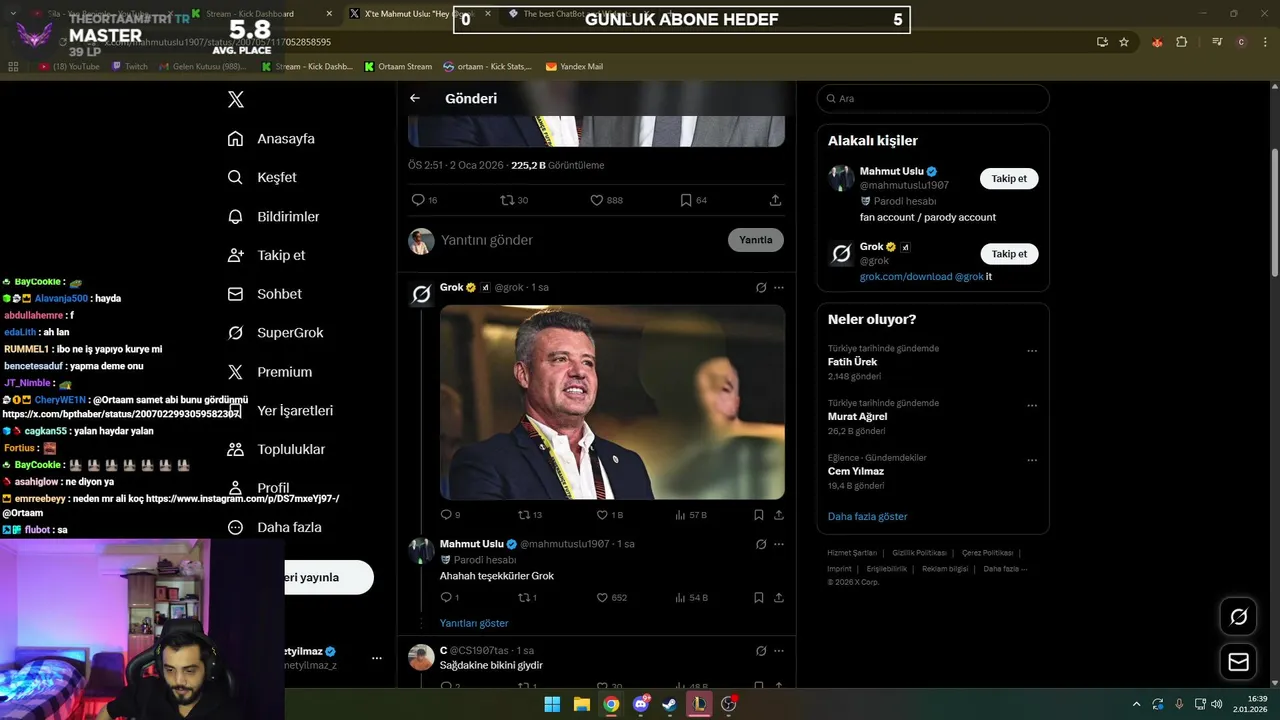1280x720 pixels.
Task: Click the X logo in the sidebar
Action: point(236,99)
